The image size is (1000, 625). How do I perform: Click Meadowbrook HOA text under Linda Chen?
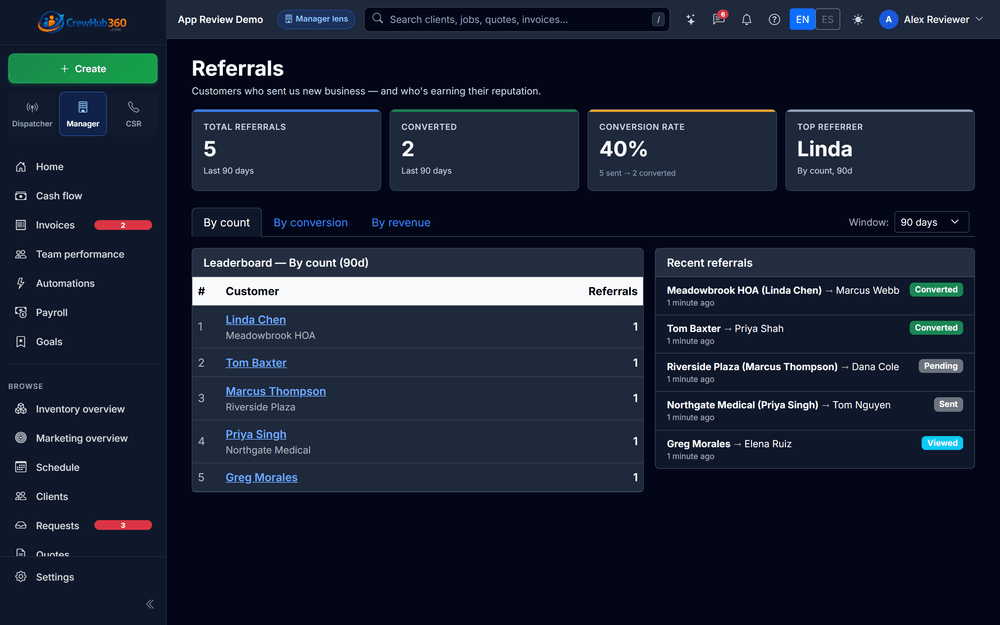[x=270, y=335]
